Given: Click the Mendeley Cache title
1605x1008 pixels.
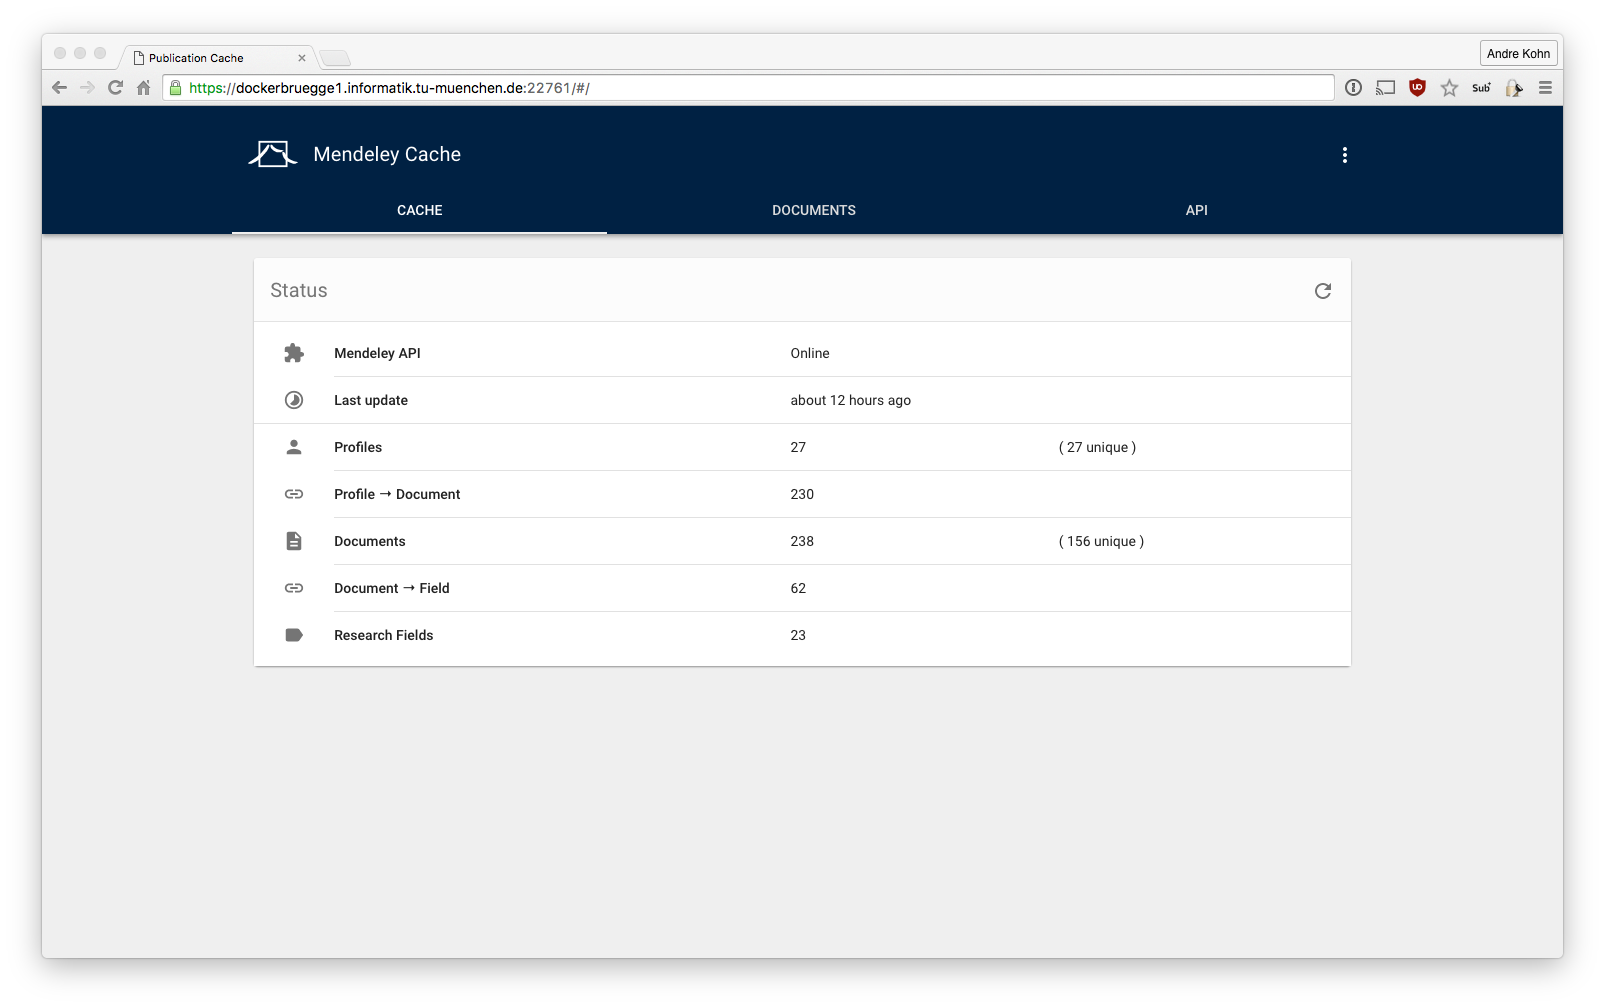Looking at the screenshot, I should 387,154.
